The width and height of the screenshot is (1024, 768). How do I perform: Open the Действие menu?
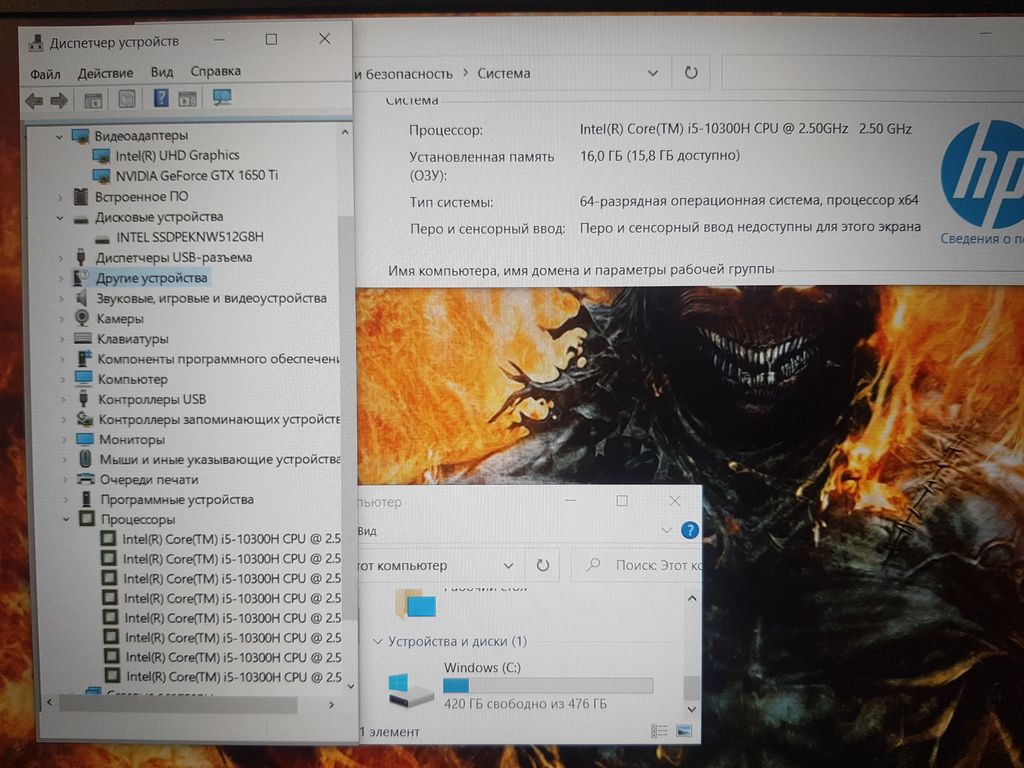pos(105,73)
